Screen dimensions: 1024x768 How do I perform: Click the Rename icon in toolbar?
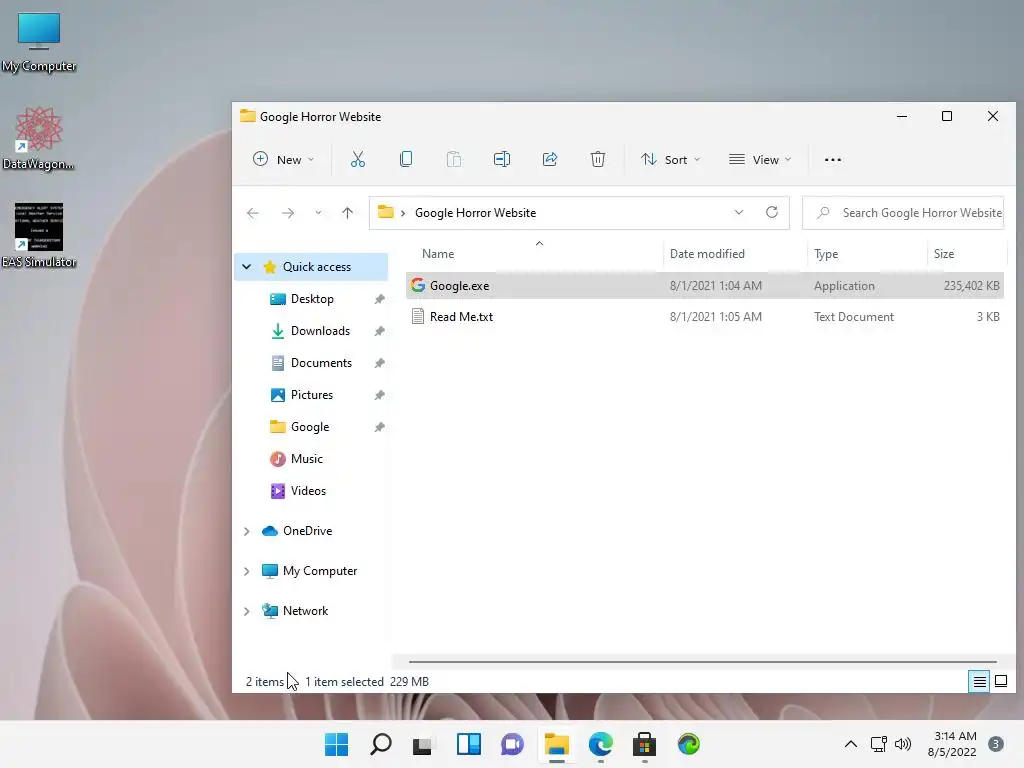[x=502, y=159]
